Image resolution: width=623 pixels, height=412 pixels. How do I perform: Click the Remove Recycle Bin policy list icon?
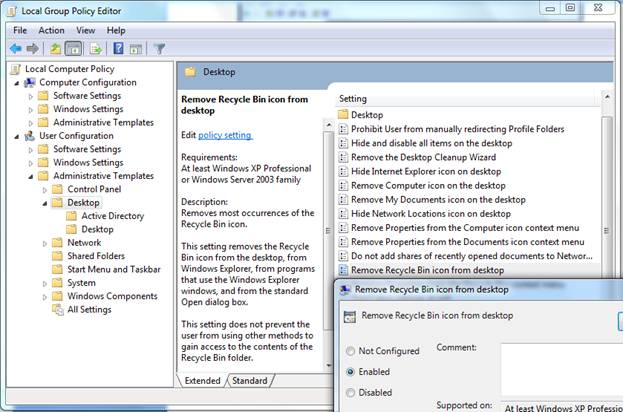click(343, 270)
